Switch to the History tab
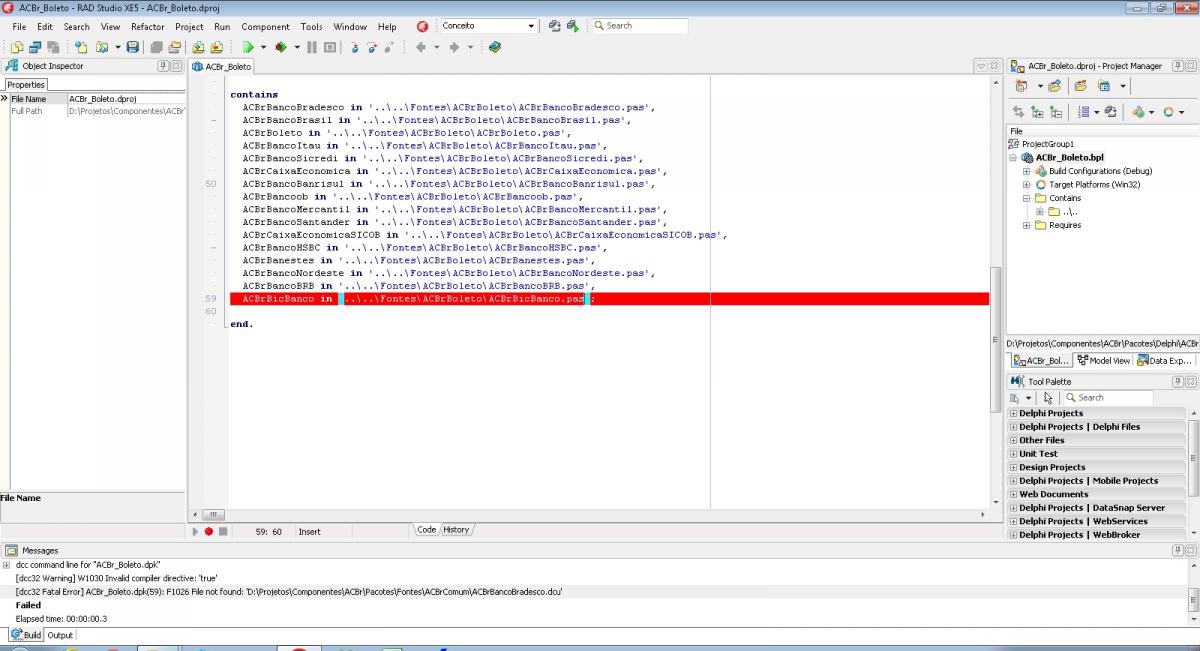This screenshot has height=651, width=1200. click(x=456, y=530)
